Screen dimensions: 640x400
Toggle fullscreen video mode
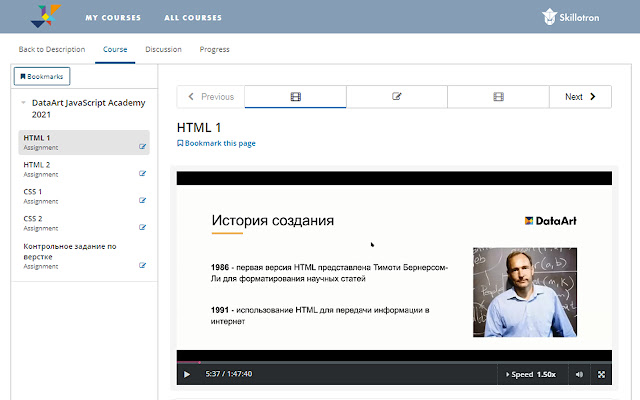601,375
